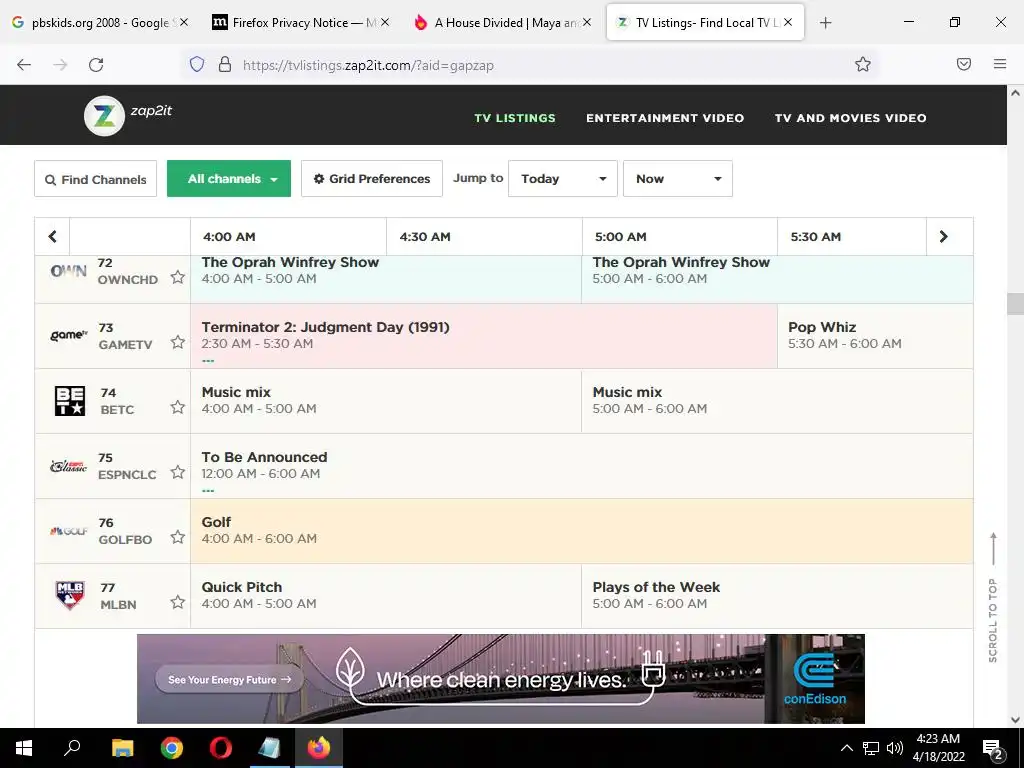Screen dimensions: 1024x768
Task: Show earlier times with left grid arrow
Action: 52,236
